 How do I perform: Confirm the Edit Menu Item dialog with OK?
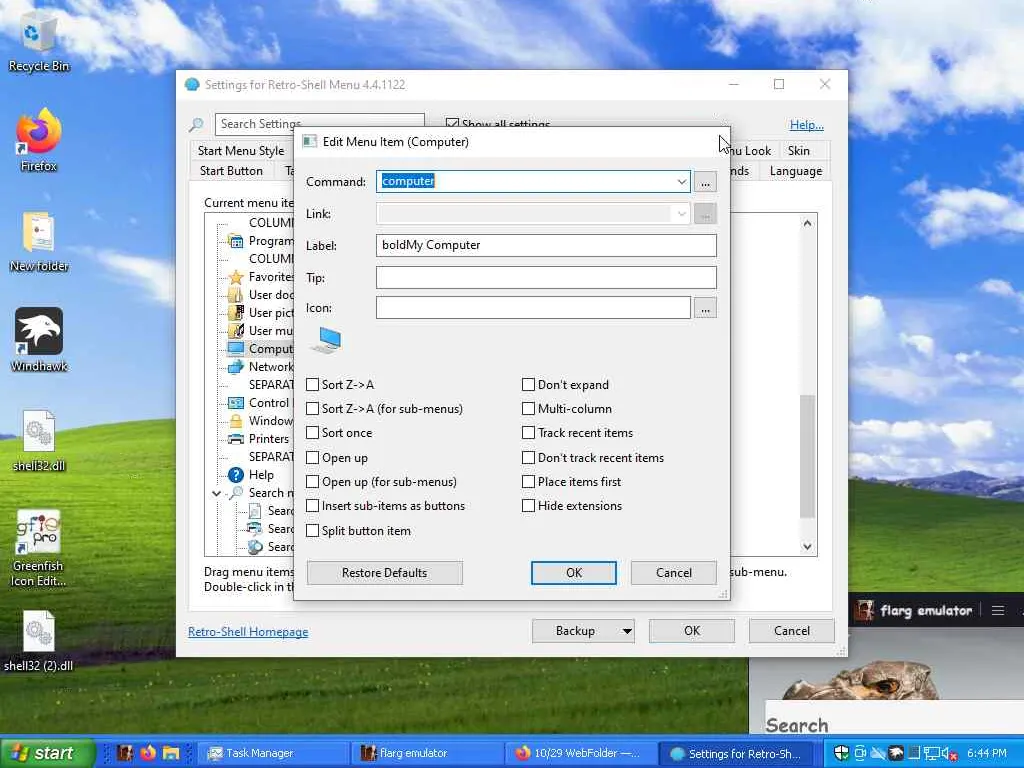tap(573, 573)
